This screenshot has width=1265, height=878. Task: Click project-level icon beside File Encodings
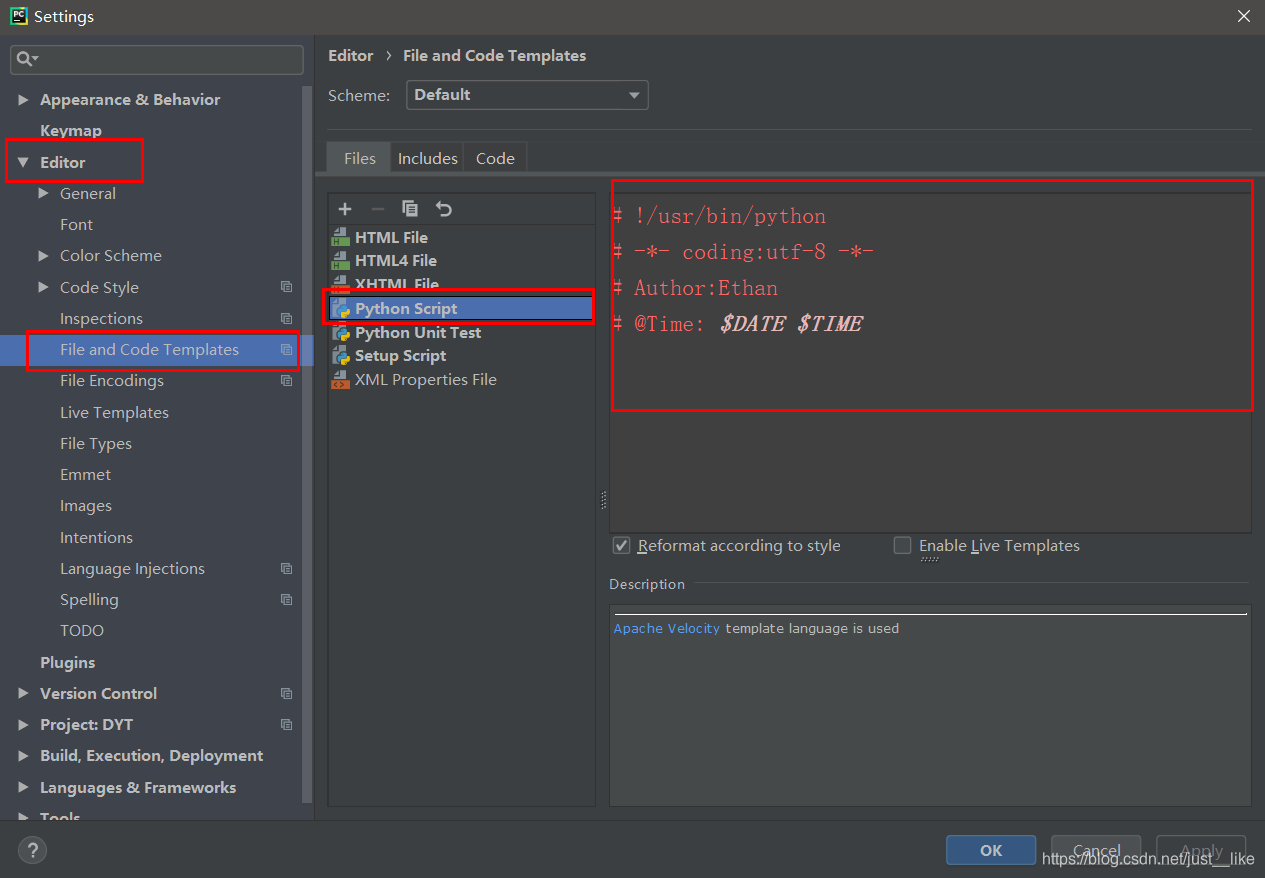pos(287,381)
